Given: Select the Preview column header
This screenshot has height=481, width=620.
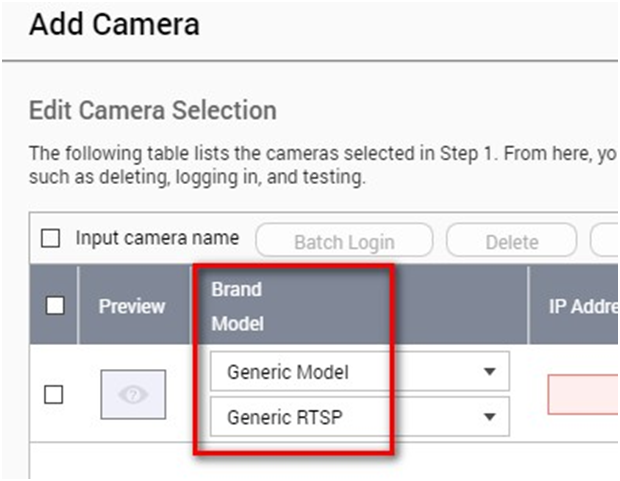Looking at the screenshot, I should pos(132,306).
